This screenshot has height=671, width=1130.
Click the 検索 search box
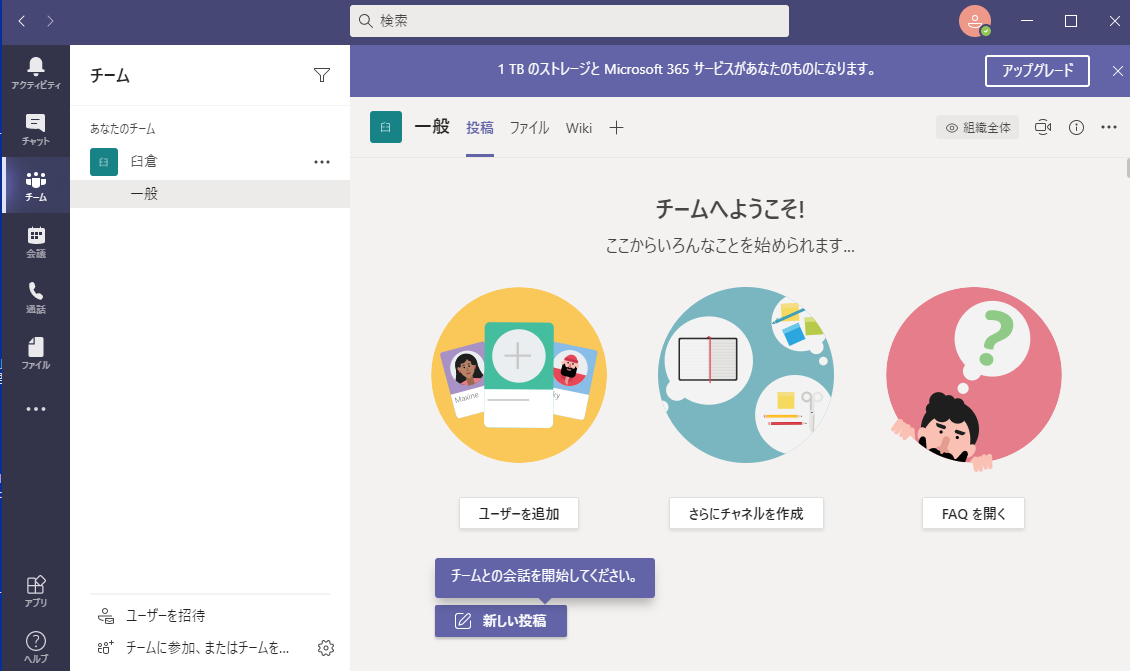click(569, 20)
